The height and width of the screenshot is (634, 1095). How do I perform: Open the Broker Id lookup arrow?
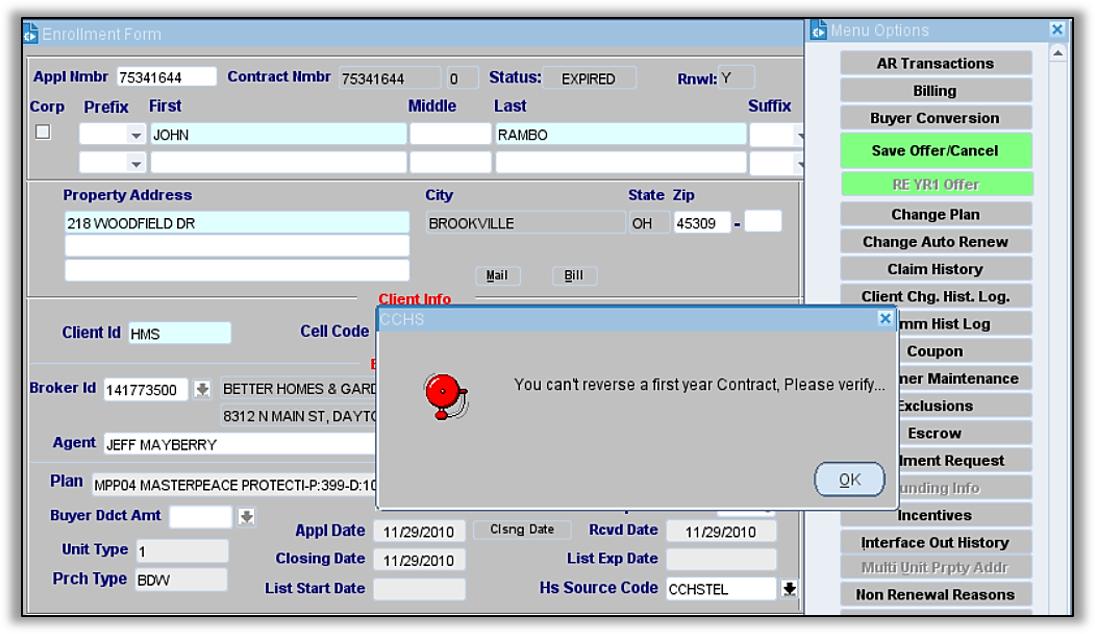pyautogui.click(x=203, y=389)
